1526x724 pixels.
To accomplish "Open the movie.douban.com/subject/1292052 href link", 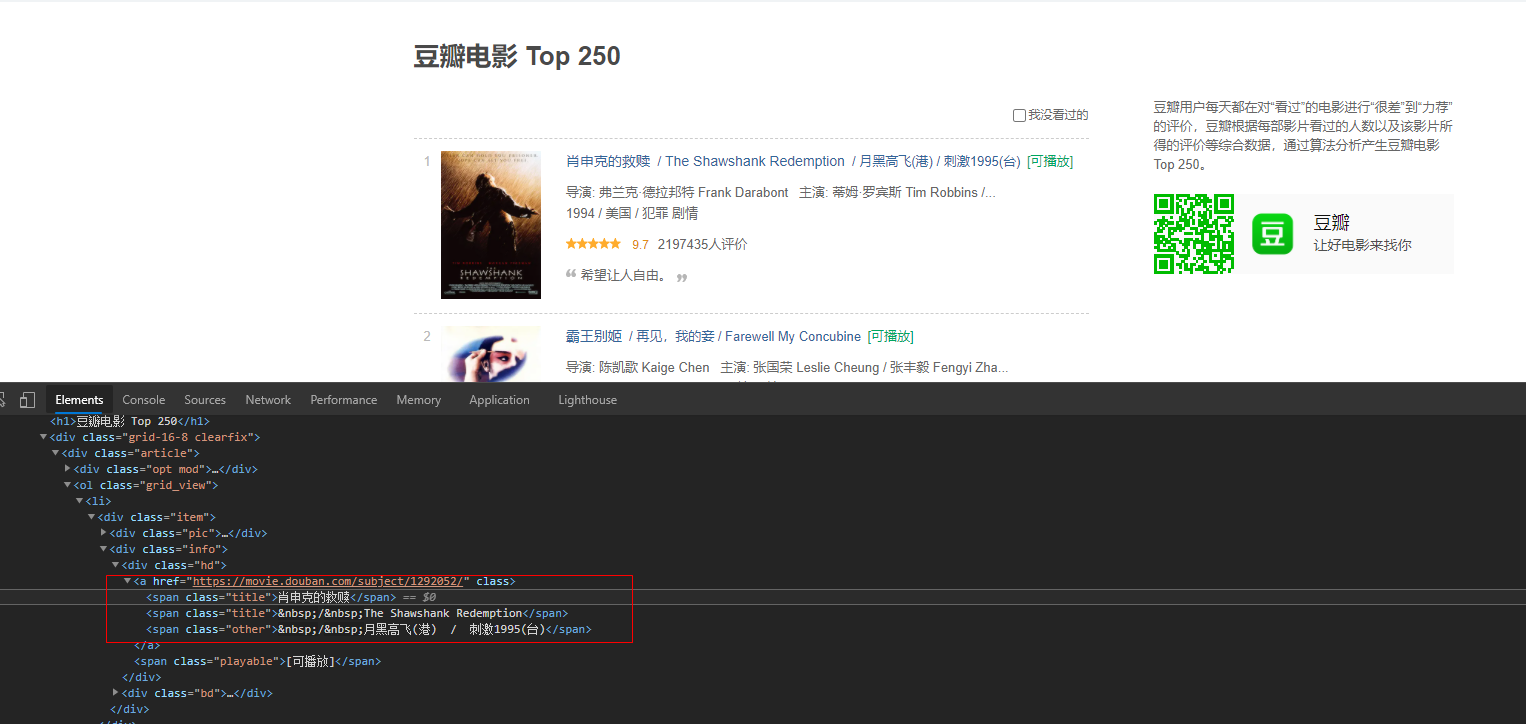I will tap(328, 581).
